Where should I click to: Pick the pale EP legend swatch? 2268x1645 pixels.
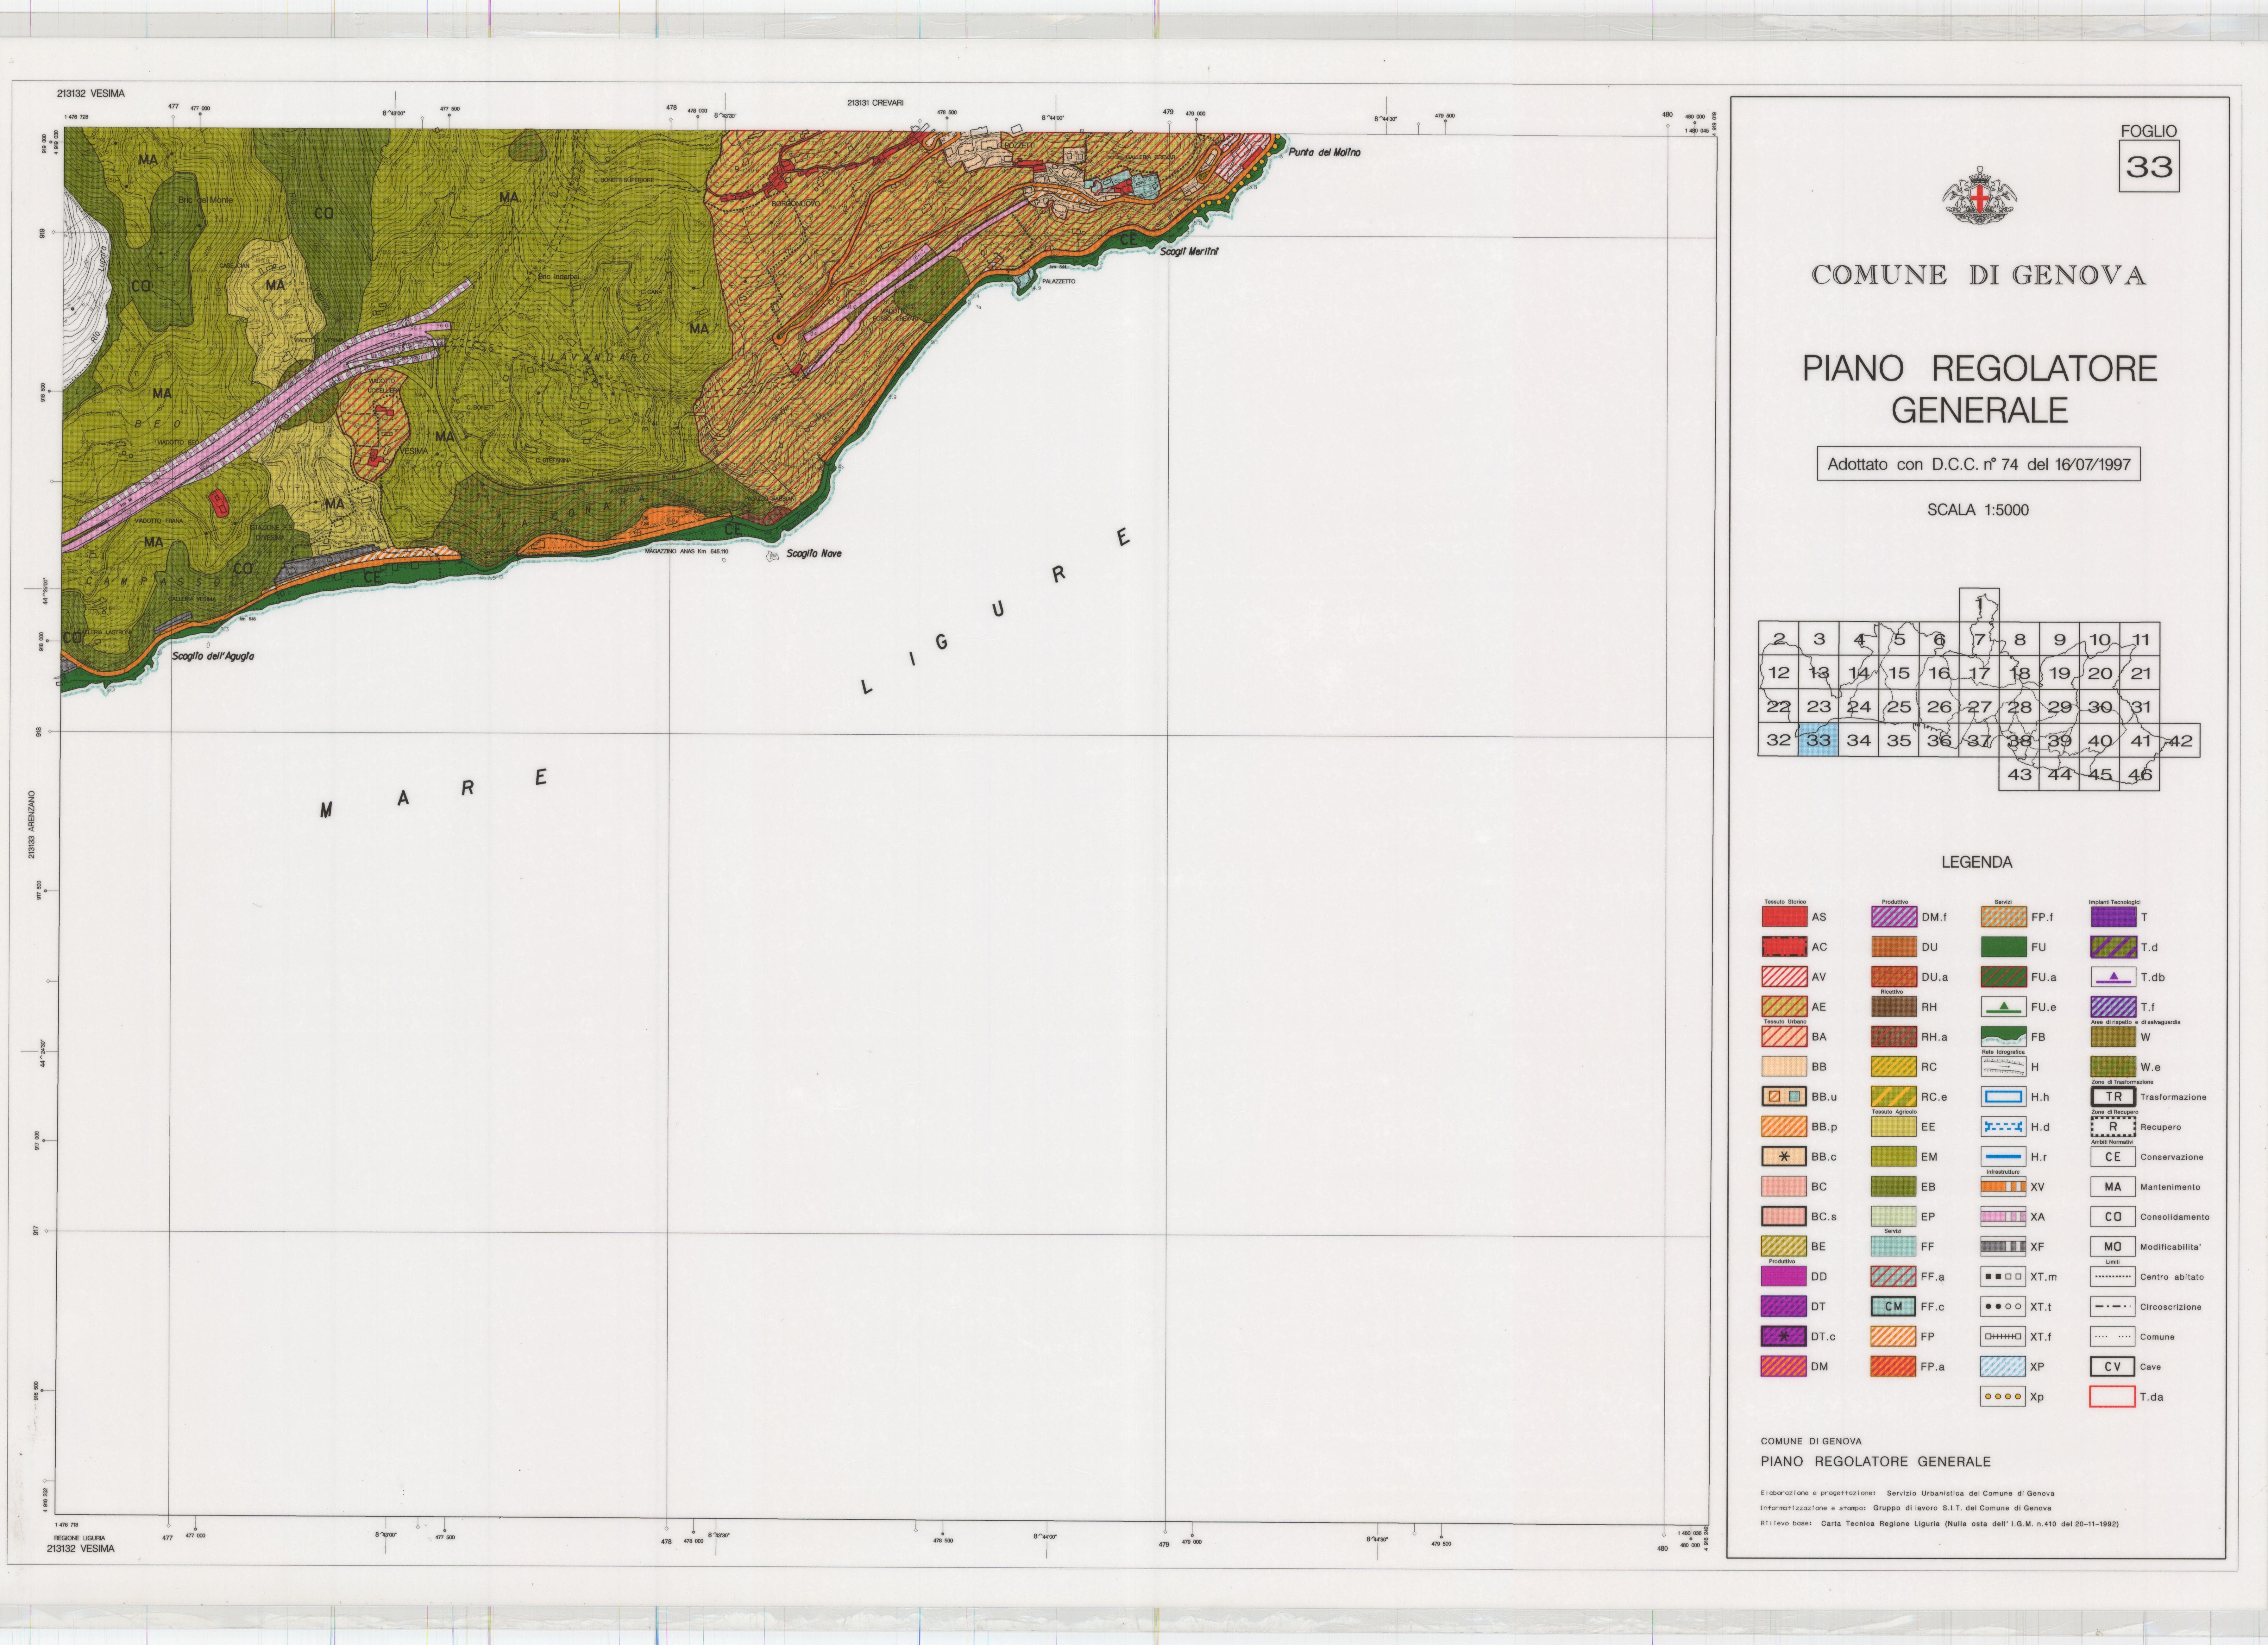pos(1894,1217)
